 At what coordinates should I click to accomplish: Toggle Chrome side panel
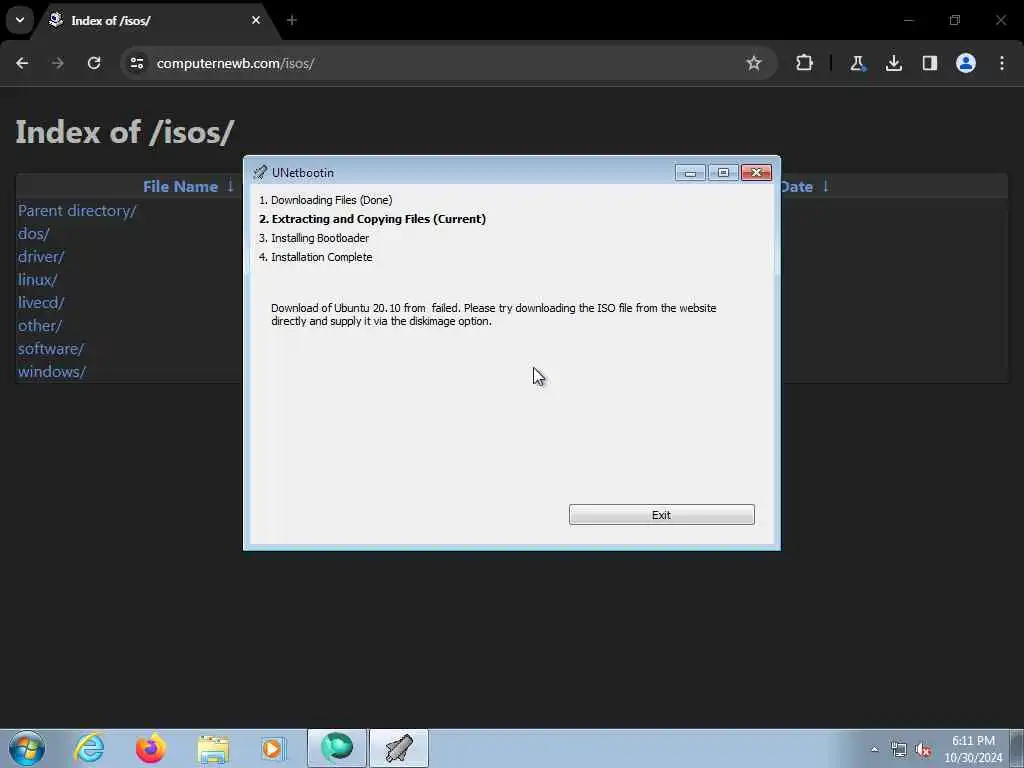[929, 63]
